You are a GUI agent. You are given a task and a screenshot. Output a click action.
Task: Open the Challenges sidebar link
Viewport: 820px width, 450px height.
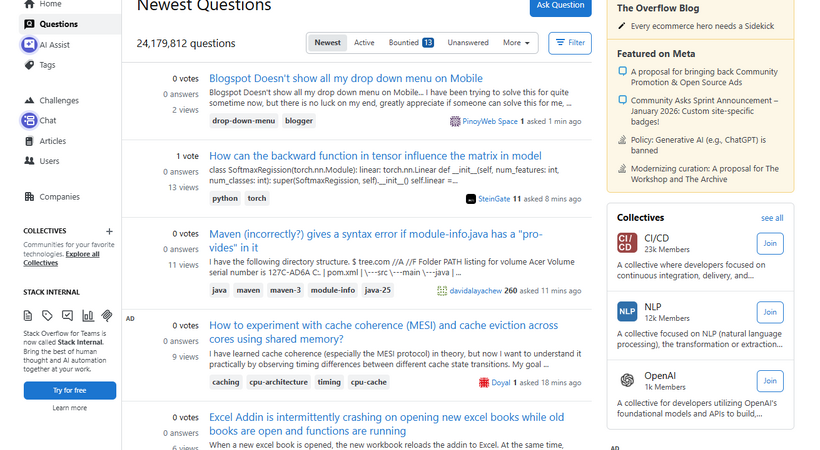(x=59, y=100)
